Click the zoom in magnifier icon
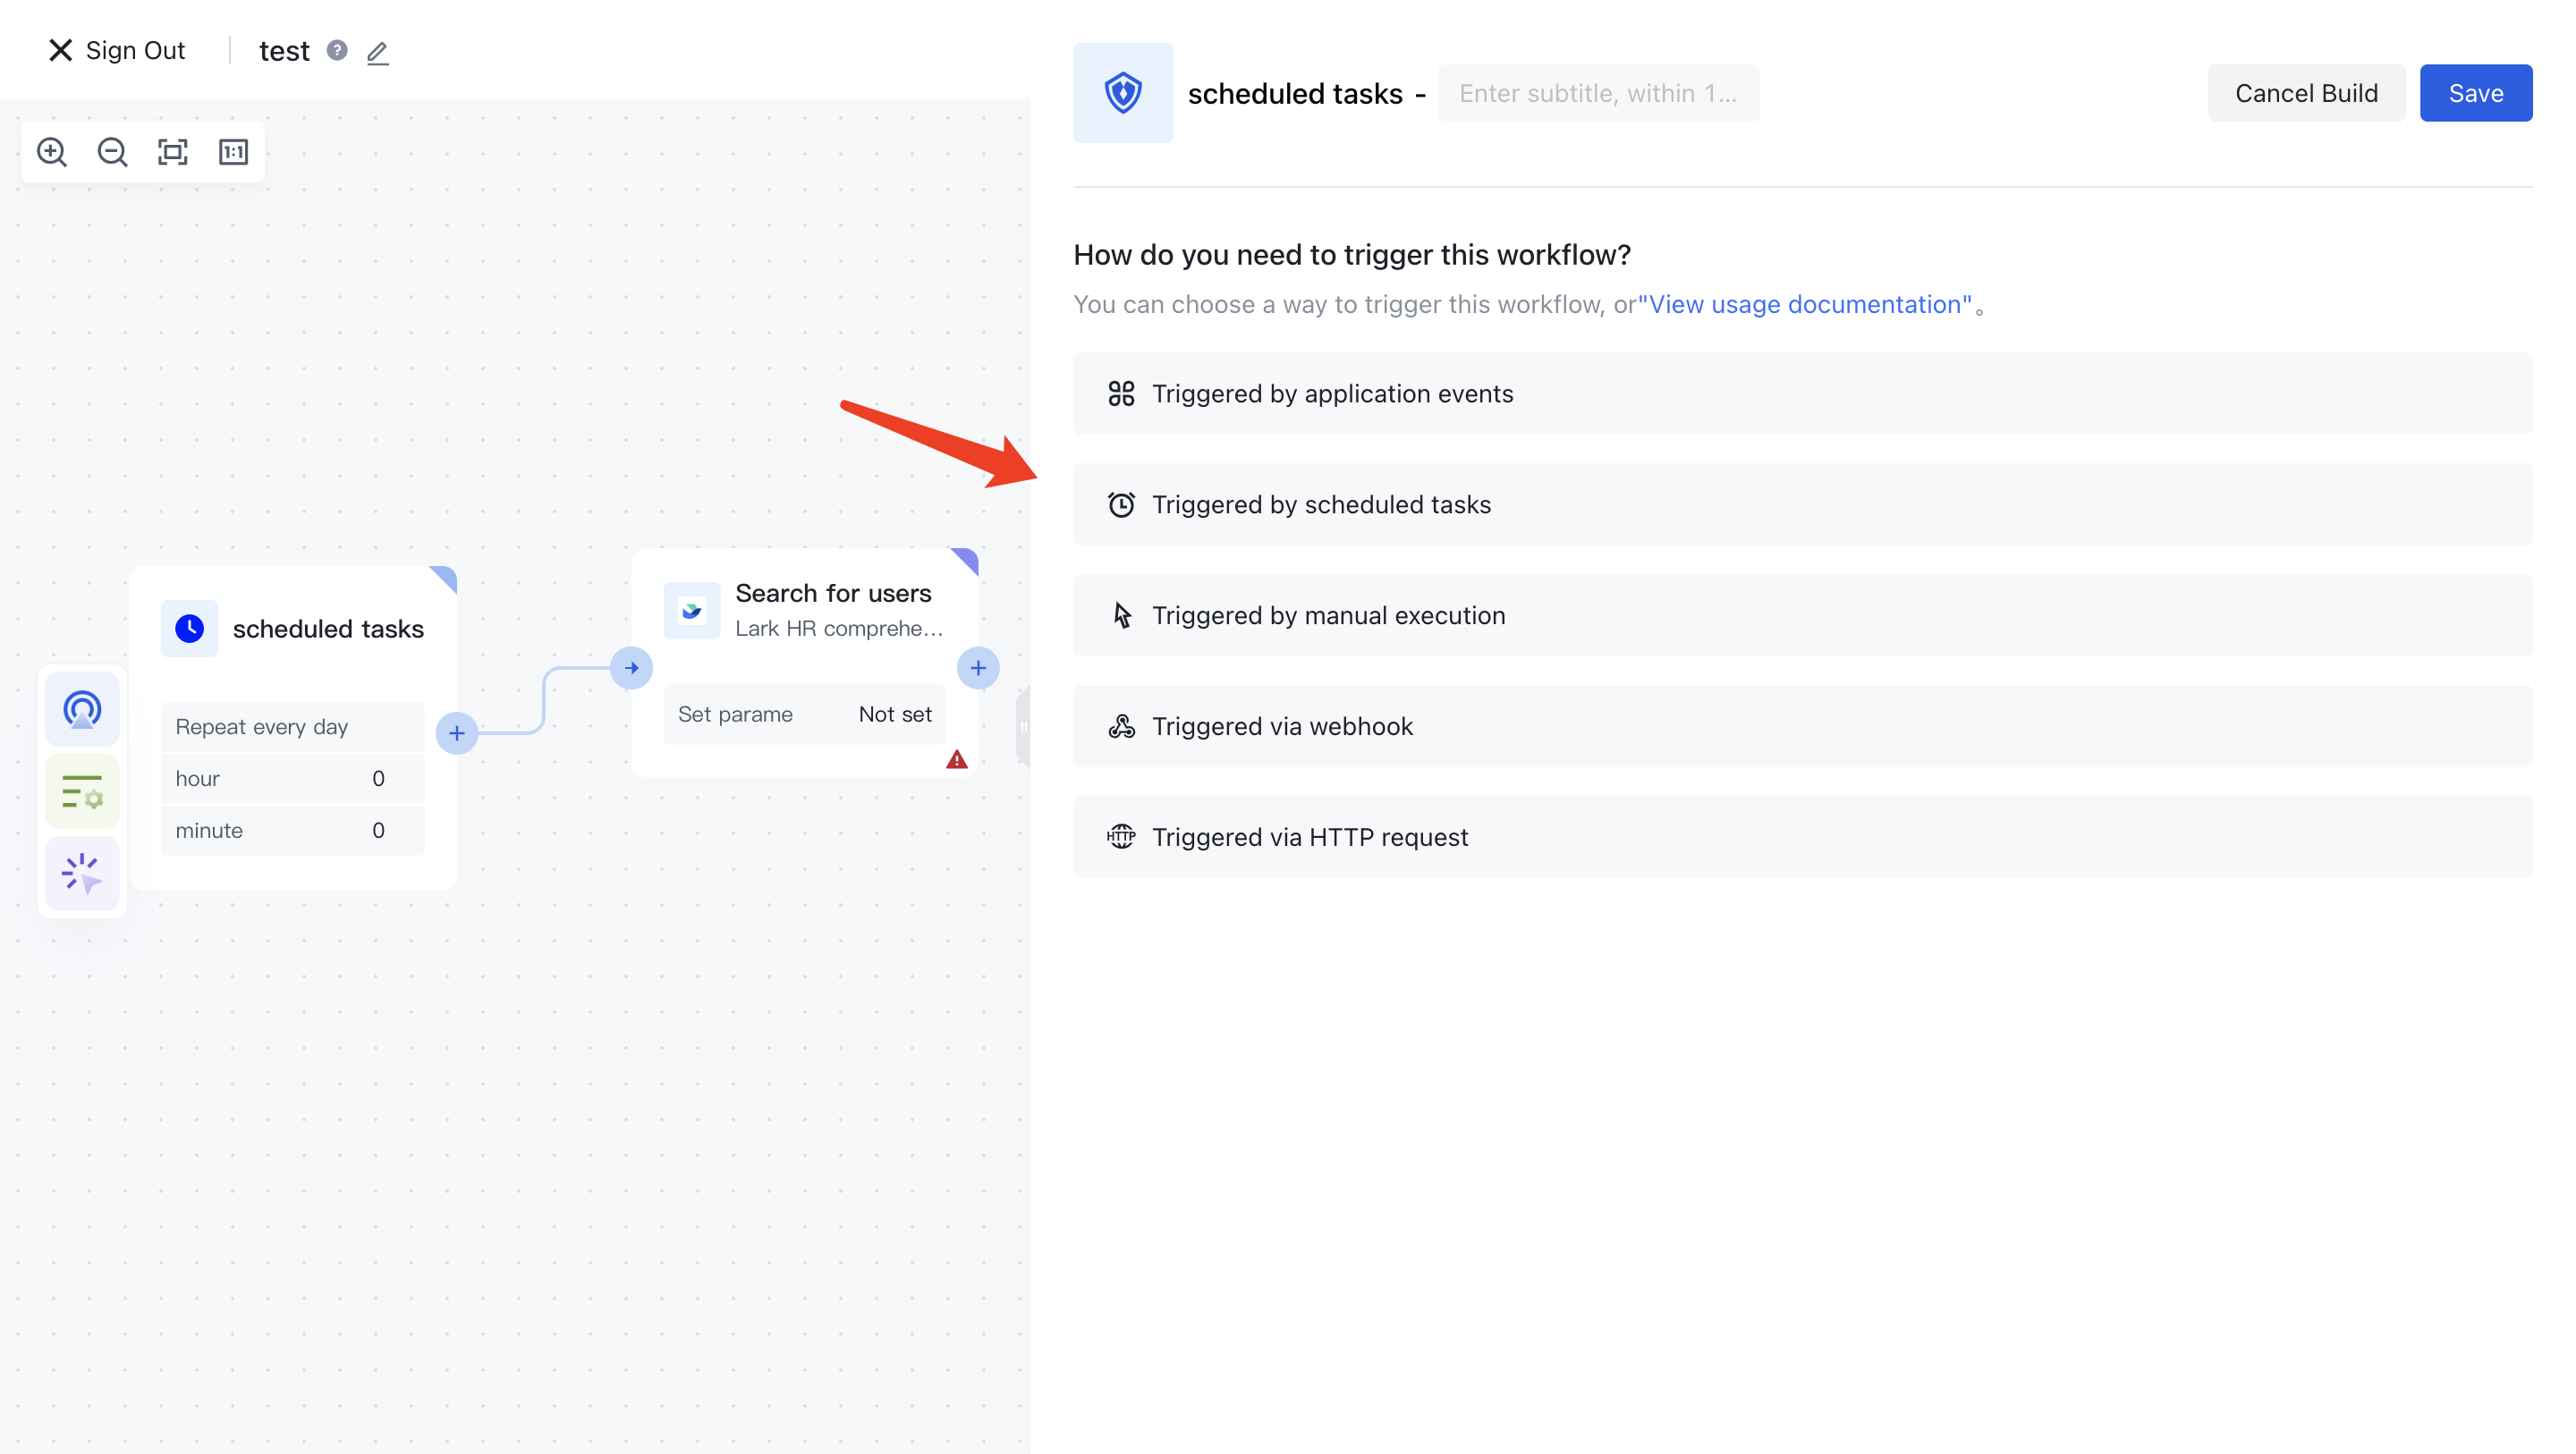 (x=52, y=152)
